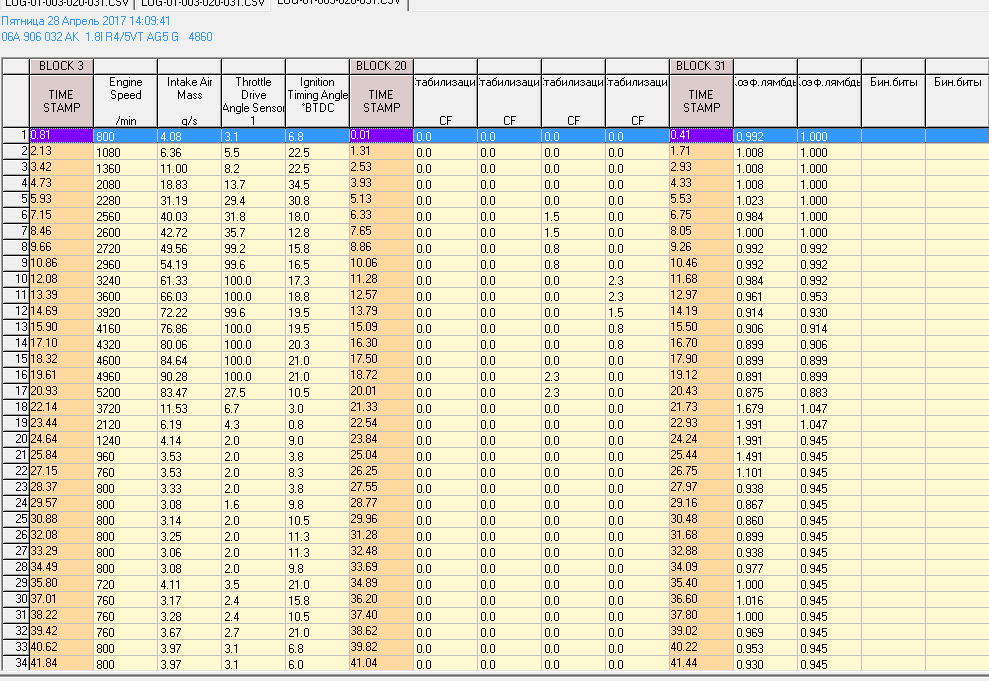The image size is (989, 681).
Task: Select row number 34 header
Action: click(15, 663)
